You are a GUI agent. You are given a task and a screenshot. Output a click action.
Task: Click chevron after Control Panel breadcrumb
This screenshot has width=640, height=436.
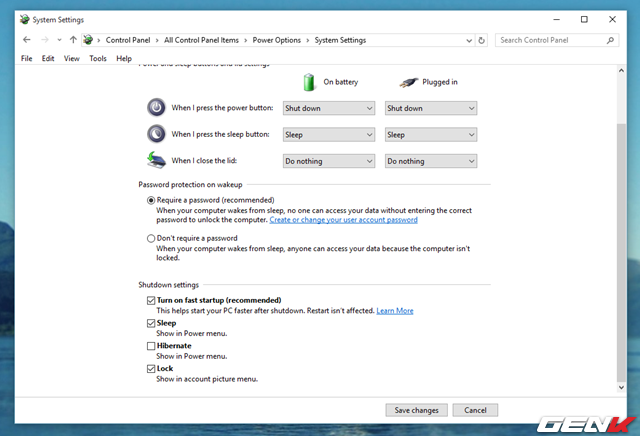point(157,40)
